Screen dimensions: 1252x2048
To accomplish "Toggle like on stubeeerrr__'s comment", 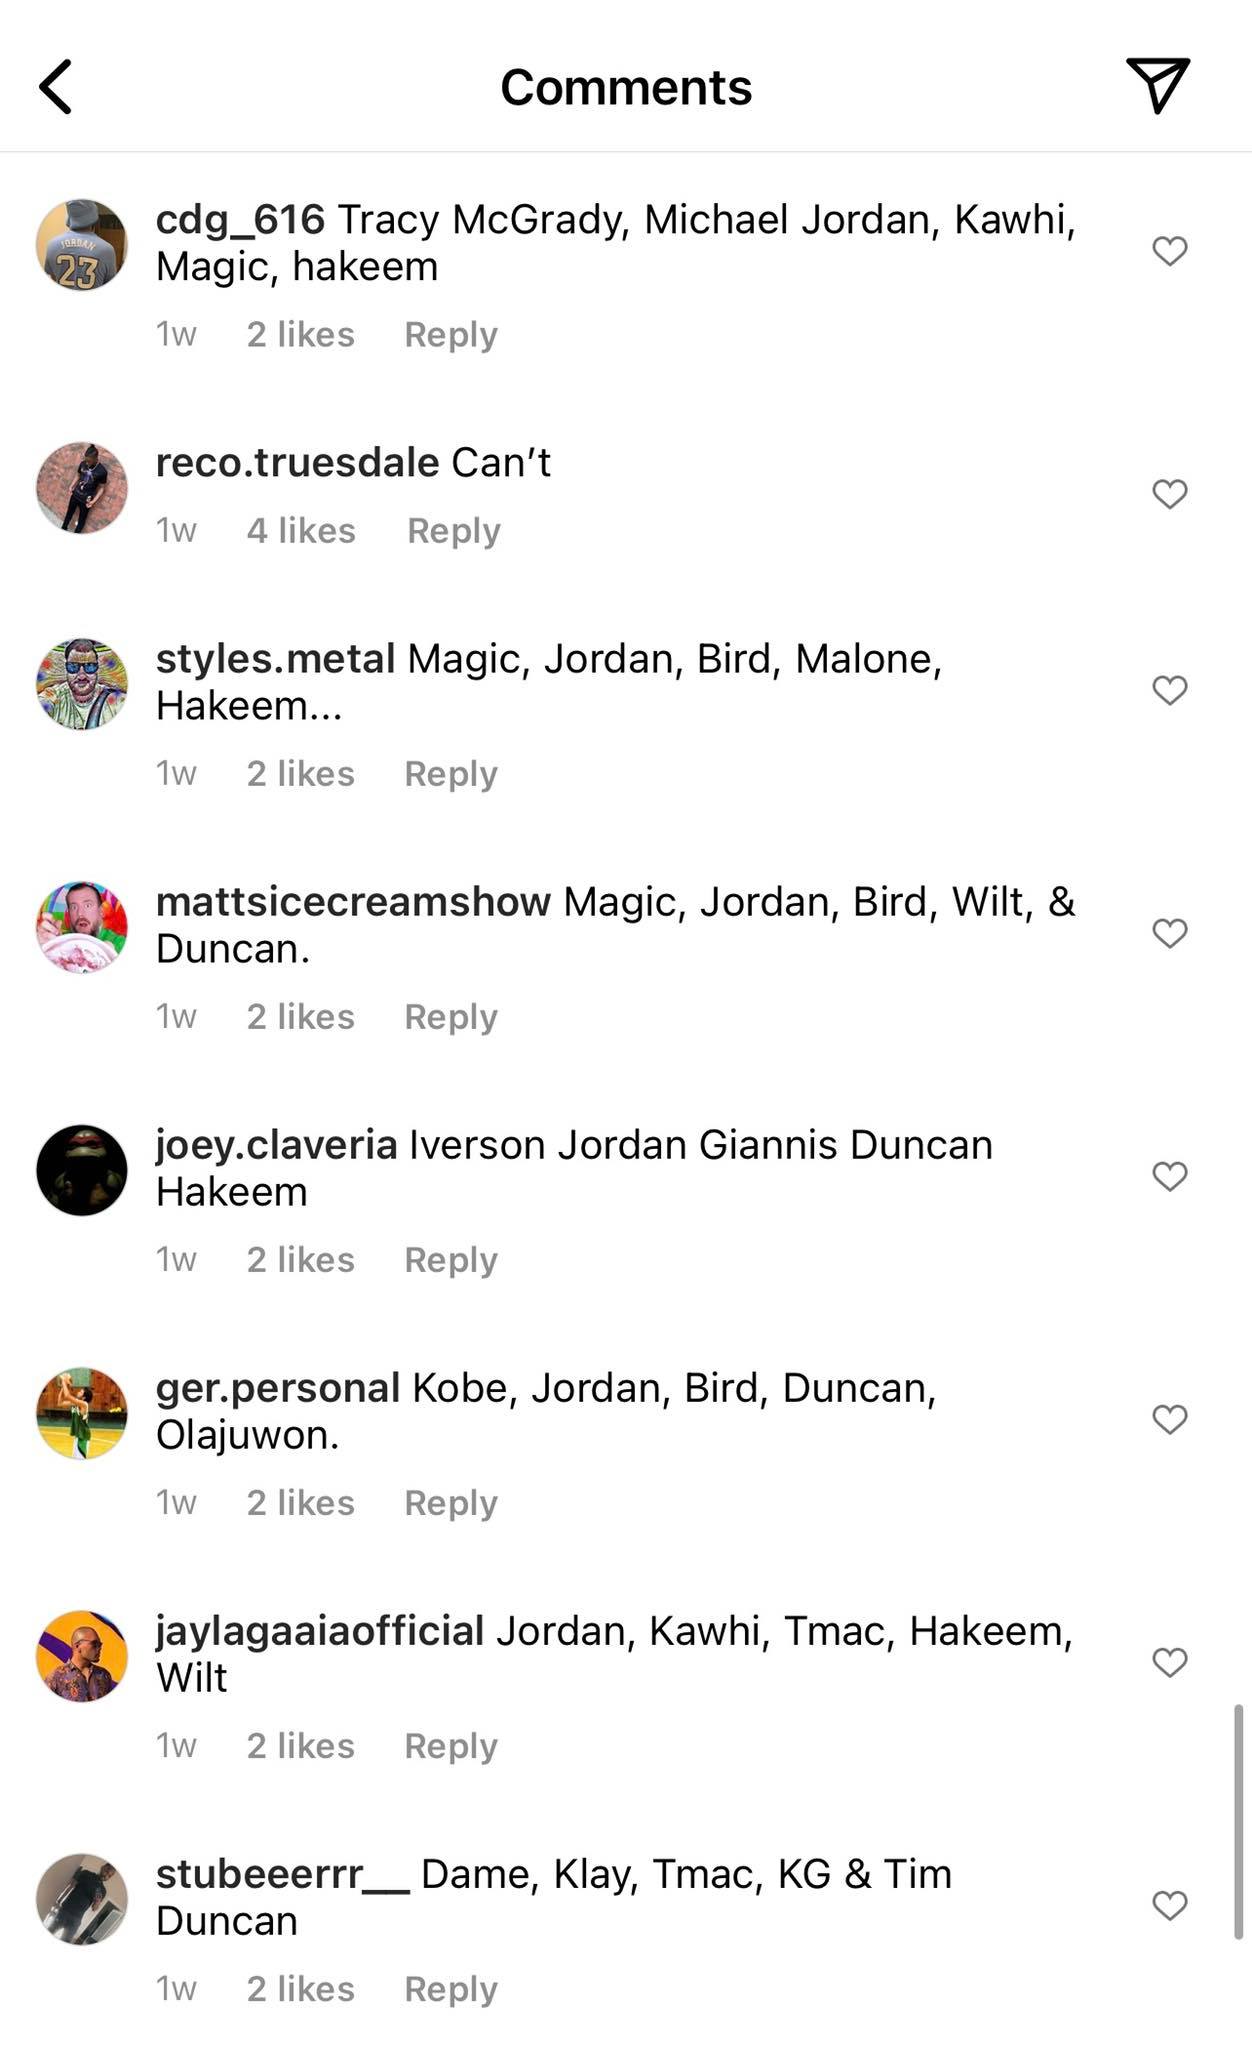I will 1169,1904.
